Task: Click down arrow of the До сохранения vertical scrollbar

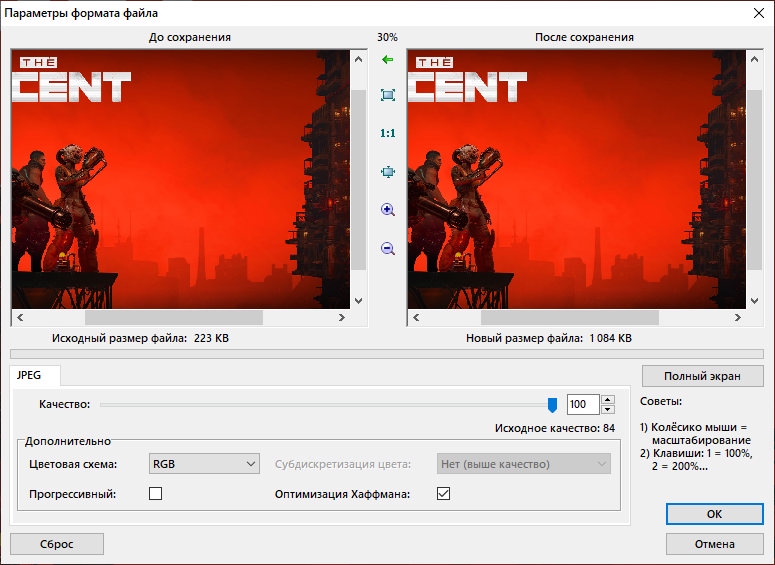Action: (x=358, y=301)
